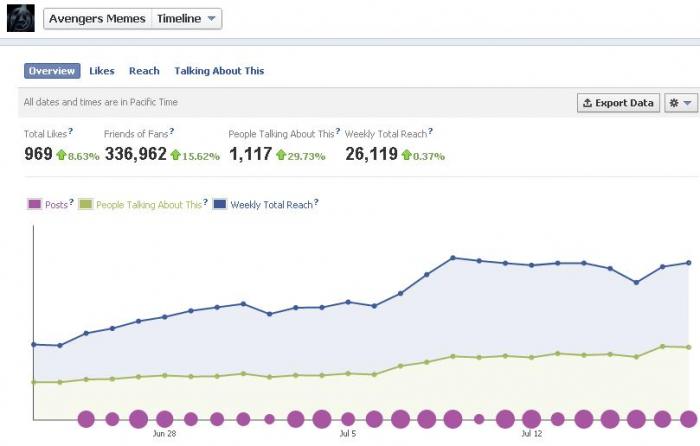The width and height of the screenshot is (700, 446).
Task: Click help question mark beside Total Likes
Action: click(70, 131)
